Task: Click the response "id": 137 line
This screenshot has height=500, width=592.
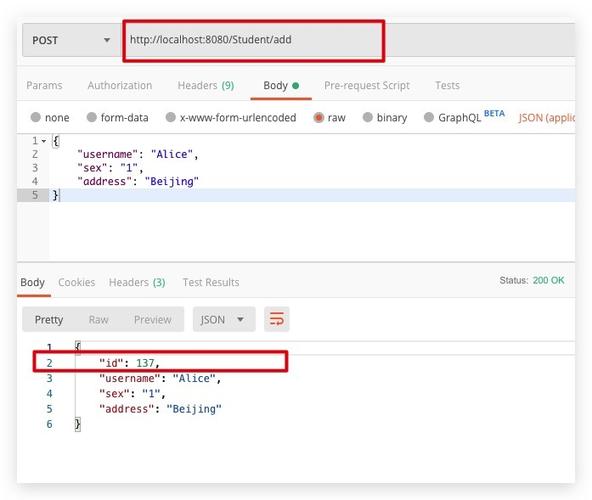Action: (130, 363)
